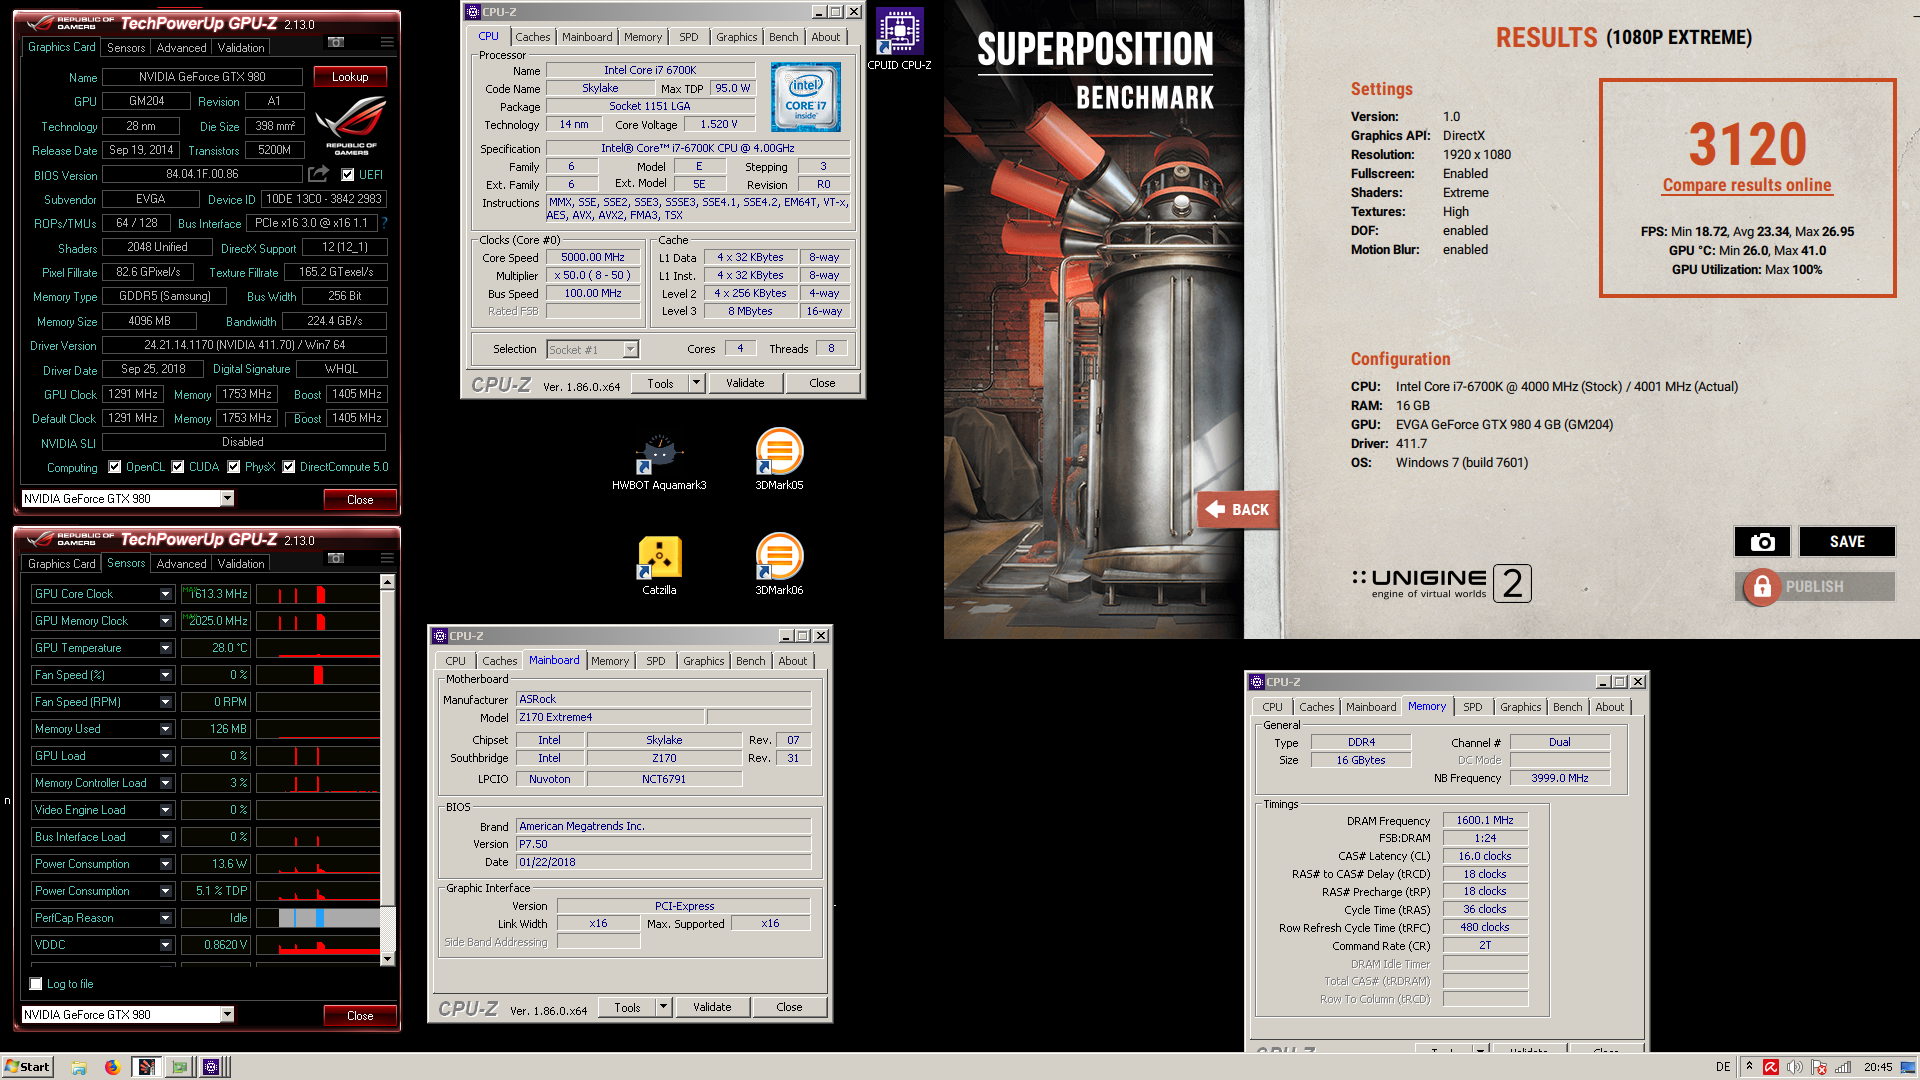This screenshot has height=1080, width=1920.
Task: Open Graphics tab in CPU-Z Memory window
Action: tap(1520, 707)
